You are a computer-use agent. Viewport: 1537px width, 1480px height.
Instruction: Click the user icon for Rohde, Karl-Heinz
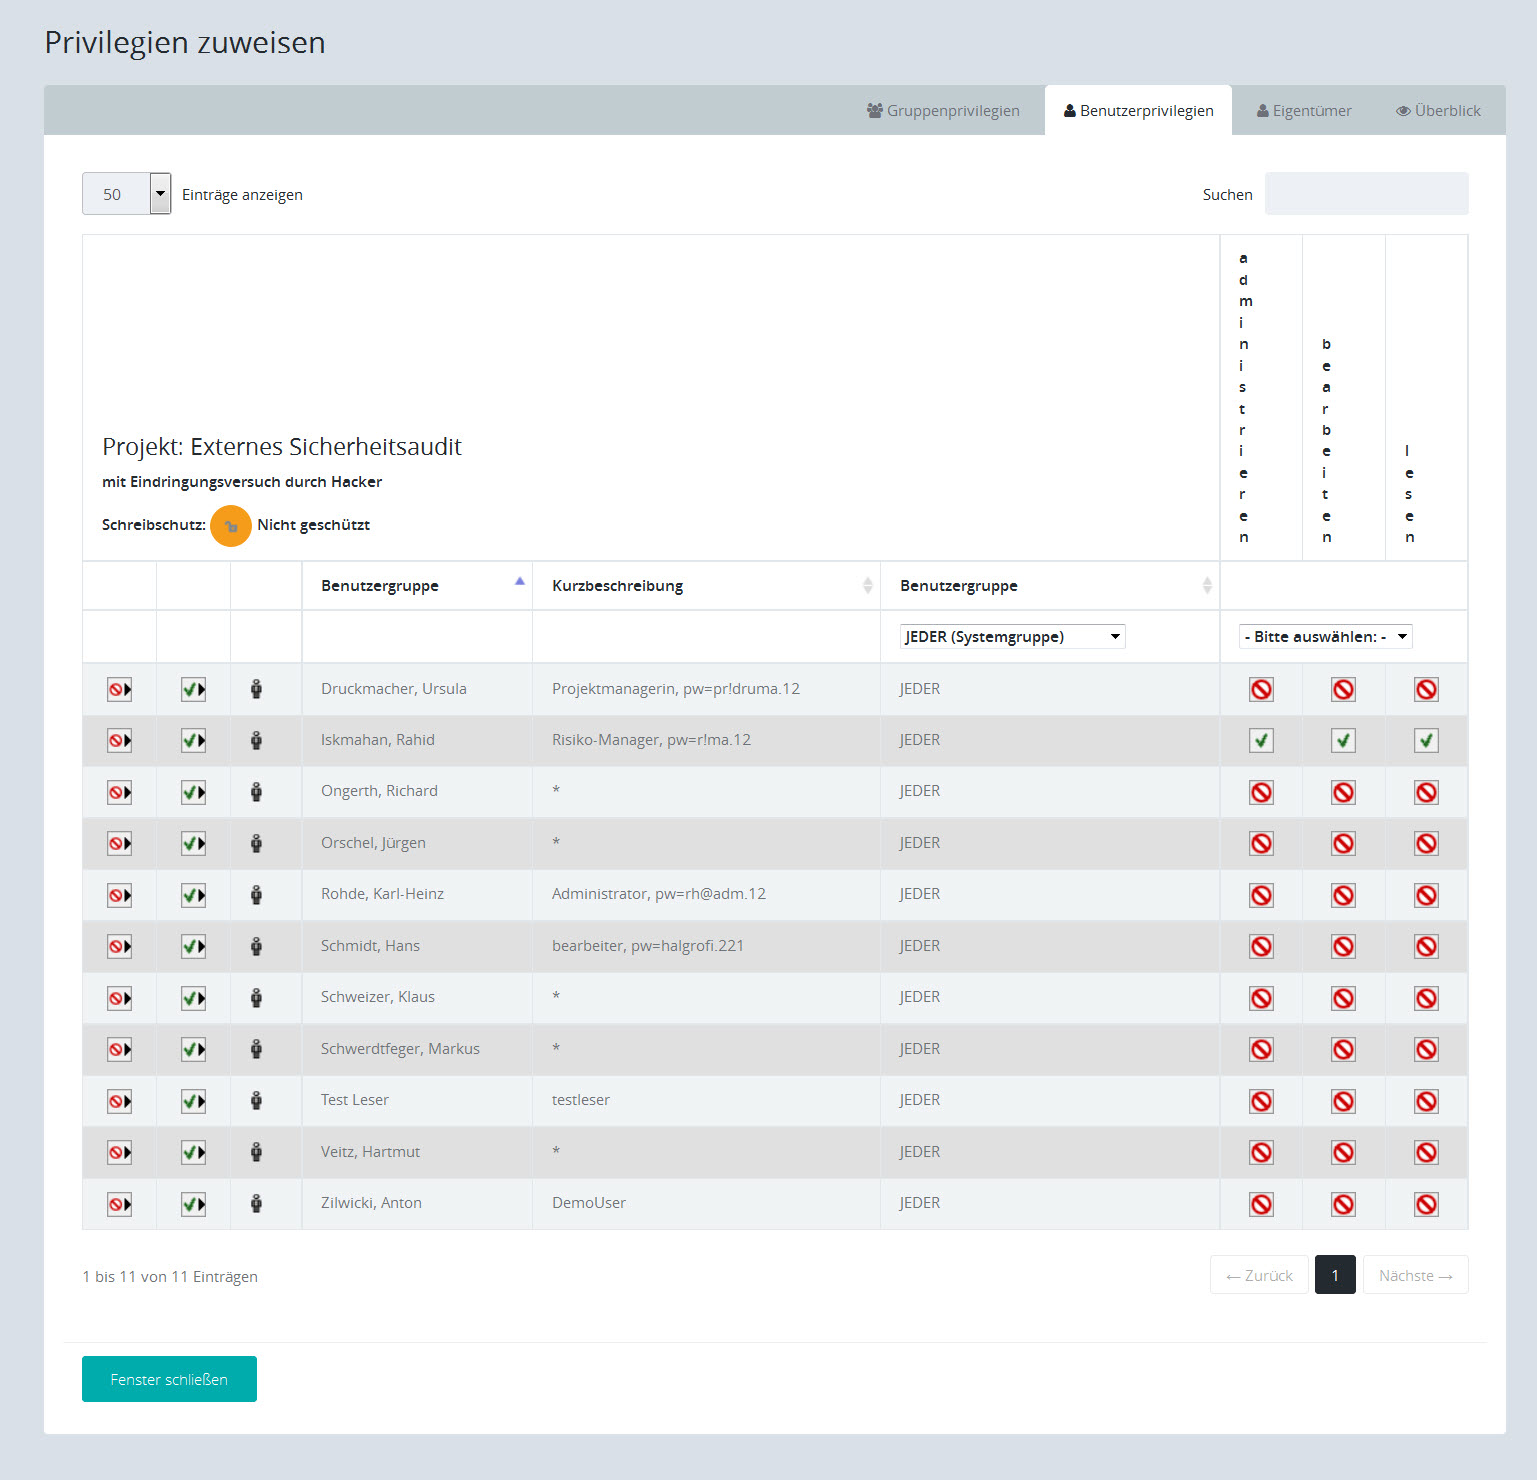pos(256,895)
